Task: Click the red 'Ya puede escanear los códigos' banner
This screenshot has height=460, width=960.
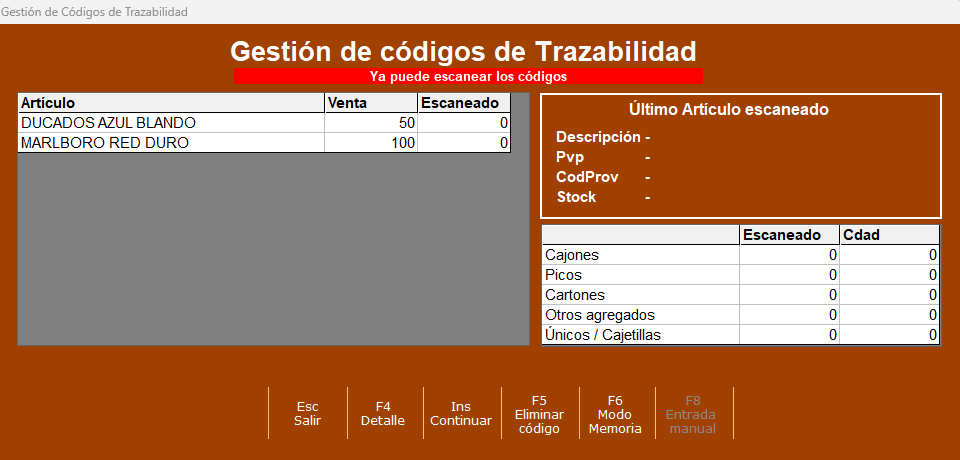Action: pos(468,77)
